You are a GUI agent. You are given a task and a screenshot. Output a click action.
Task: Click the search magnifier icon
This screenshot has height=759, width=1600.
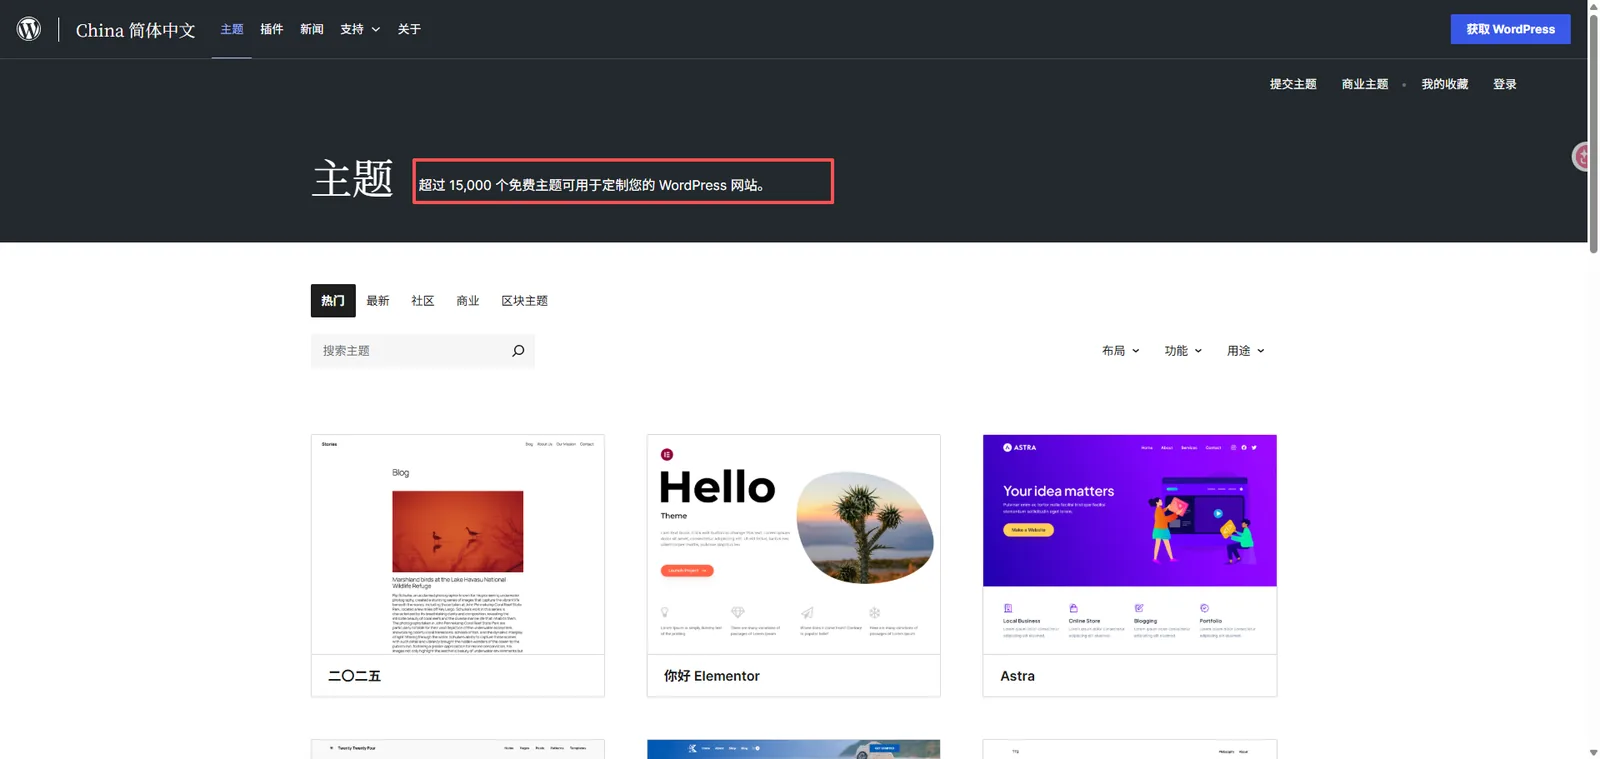tap(518, 351)
